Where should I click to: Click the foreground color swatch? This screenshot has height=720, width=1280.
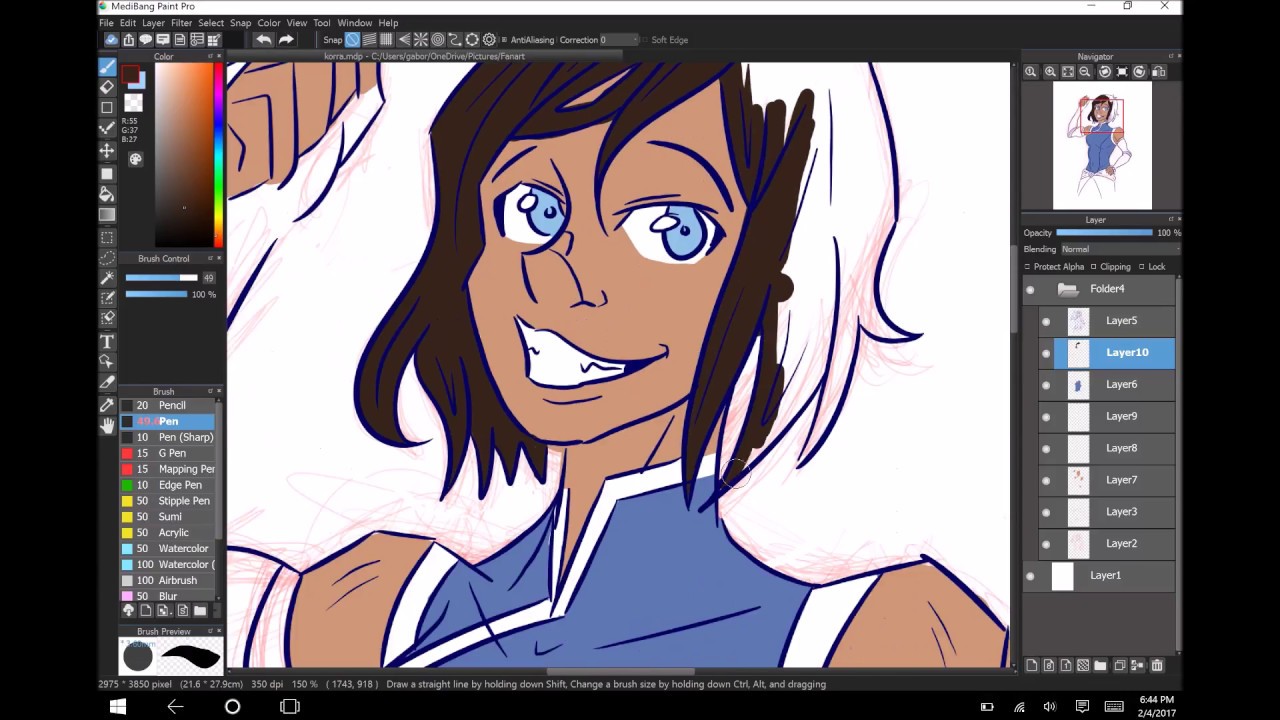click(x=130, y=75)
